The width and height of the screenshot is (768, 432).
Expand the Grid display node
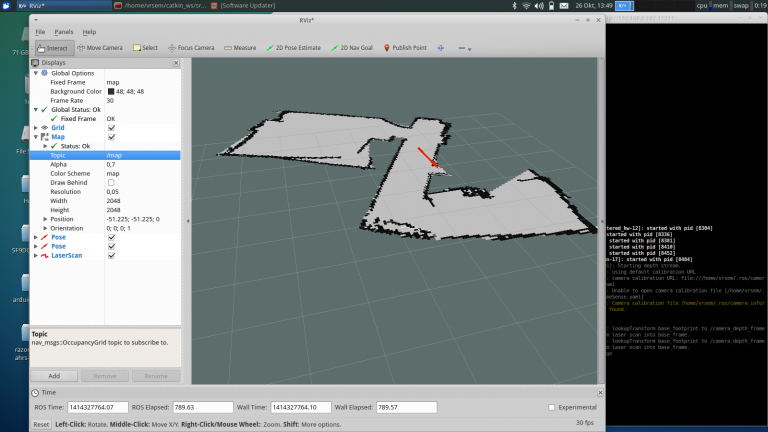[x=36, y=128]
